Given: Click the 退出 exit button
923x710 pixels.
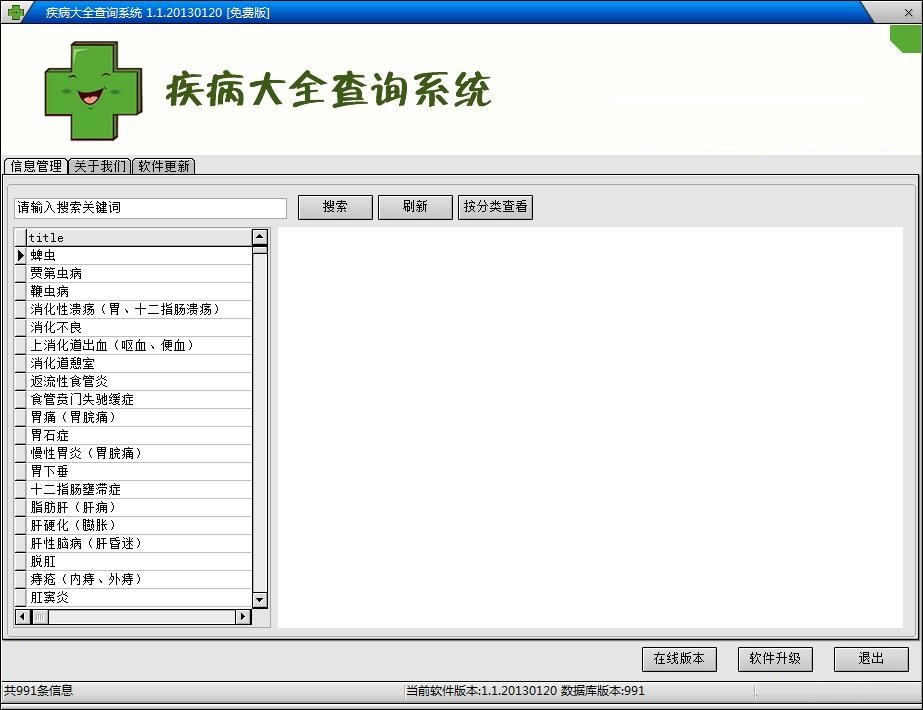Looking at the screenshot, I should (x=871, y=659).
